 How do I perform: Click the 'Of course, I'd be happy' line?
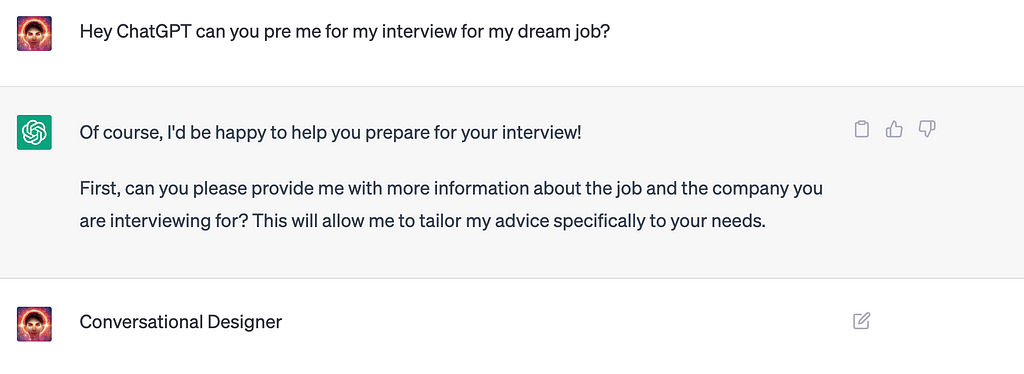[330, 133]
